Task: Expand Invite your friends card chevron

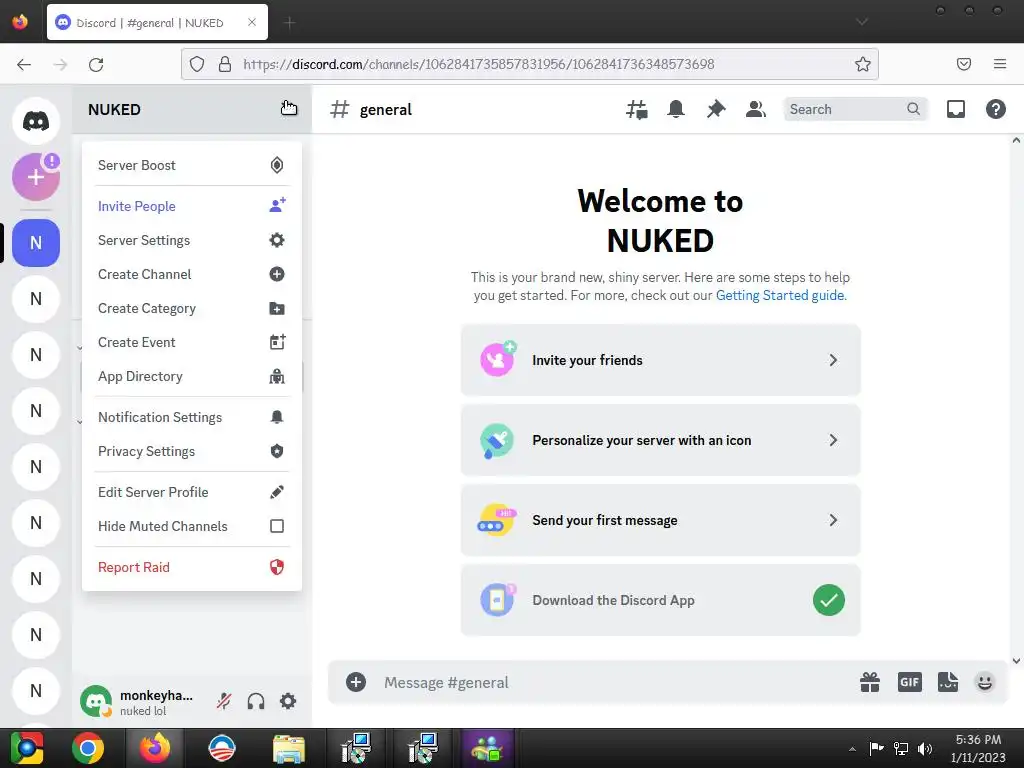Action: click(833, 360)
